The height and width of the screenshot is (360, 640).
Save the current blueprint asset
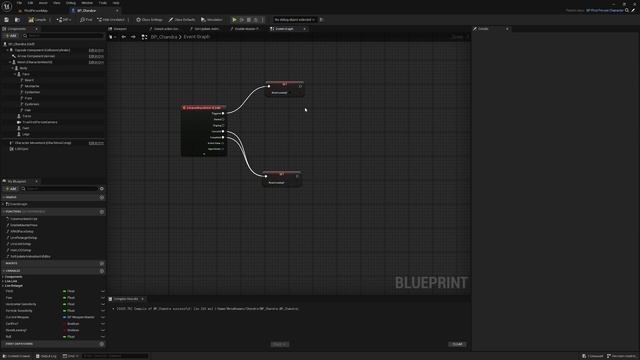coord(7,20)
